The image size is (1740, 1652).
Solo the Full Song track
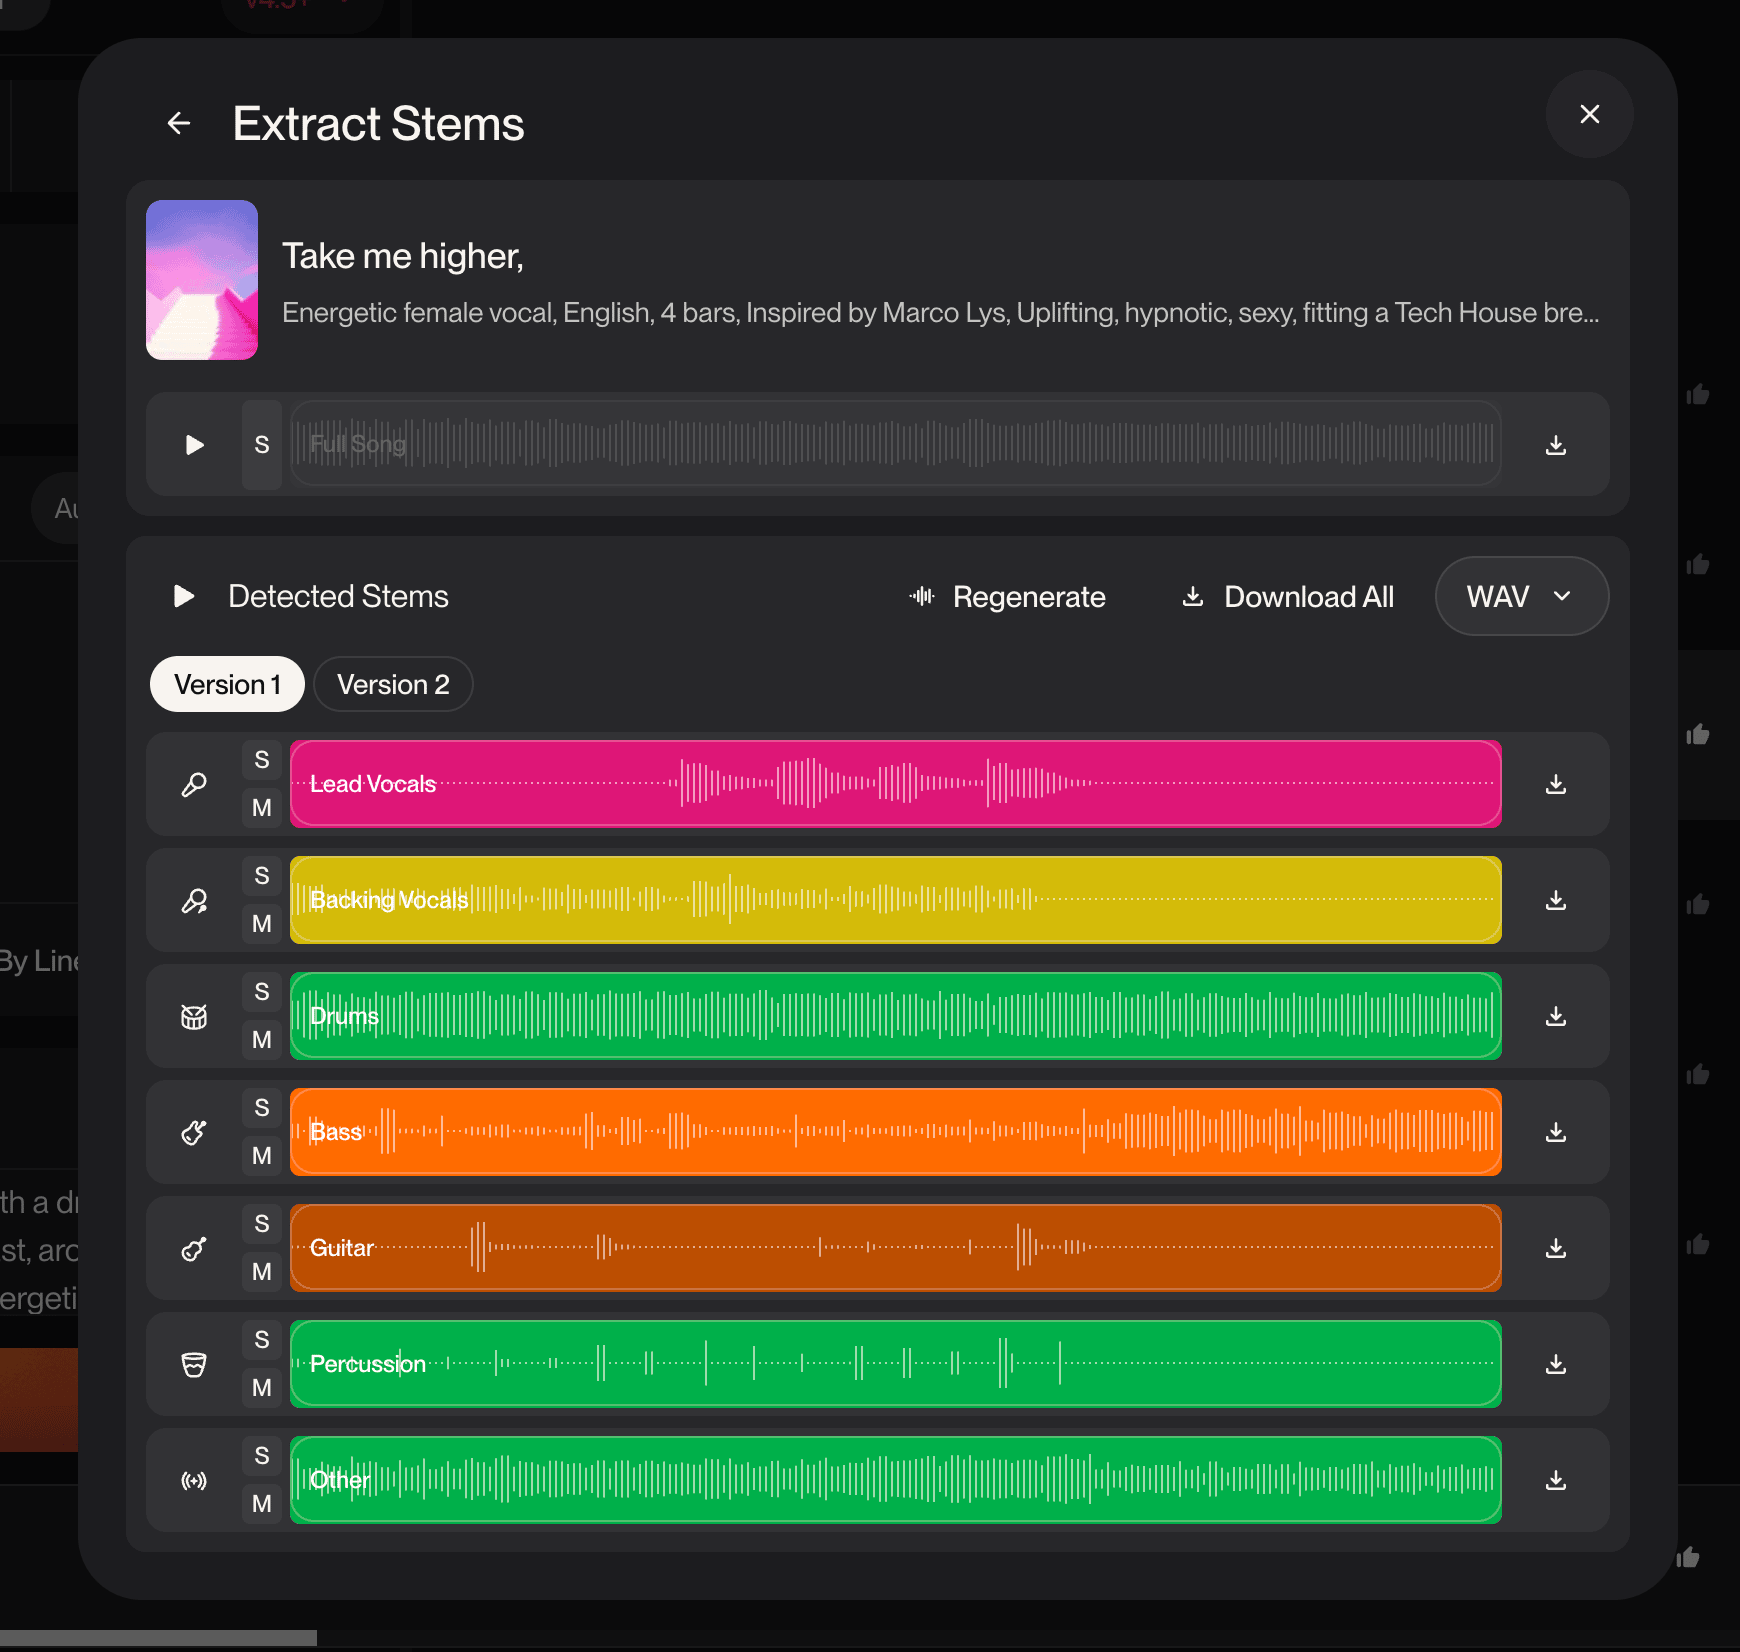pos(262,445)
